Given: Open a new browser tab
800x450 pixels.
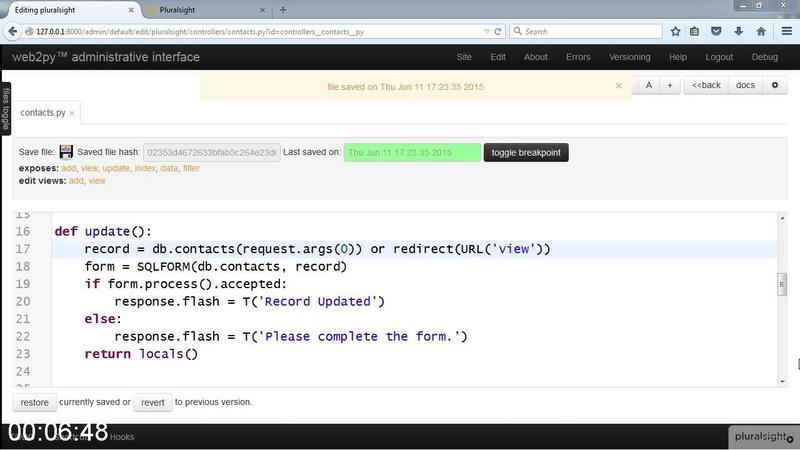Looking at the screenshot, I should click(283, 10).
